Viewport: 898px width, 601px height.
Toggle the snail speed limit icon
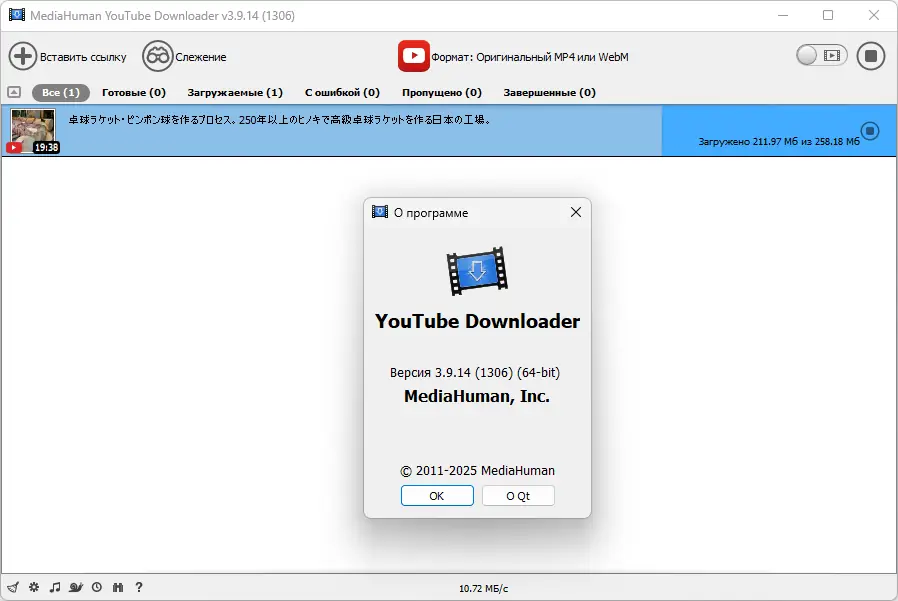tap(76, 587)
